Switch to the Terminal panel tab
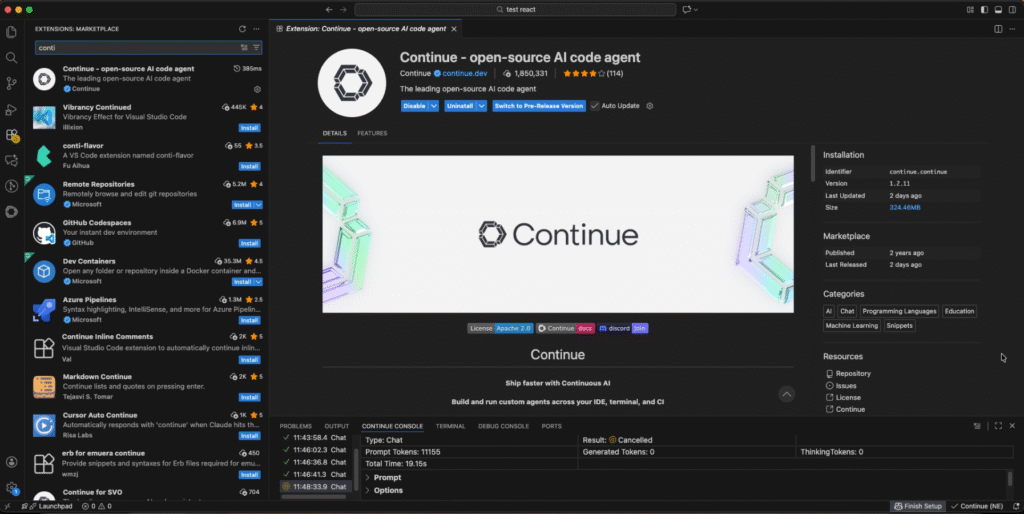Image resolution: width=1024 pixels, height=514 pixels. click(x=450, y=426)
